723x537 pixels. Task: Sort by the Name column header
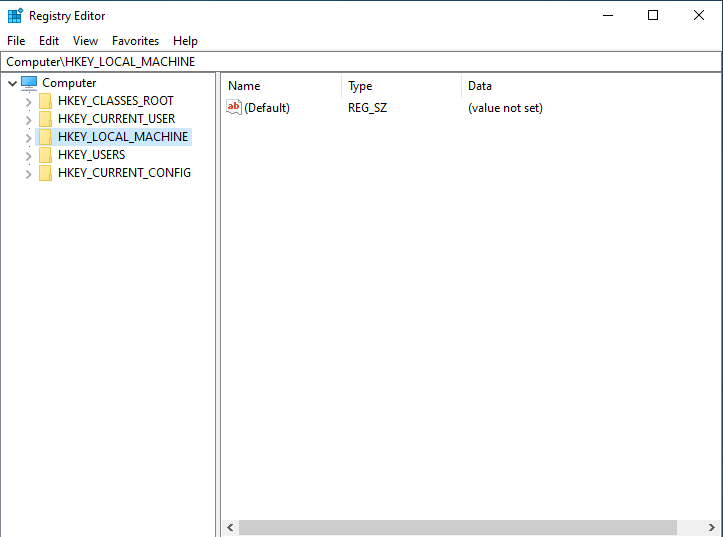pos(283,86)
